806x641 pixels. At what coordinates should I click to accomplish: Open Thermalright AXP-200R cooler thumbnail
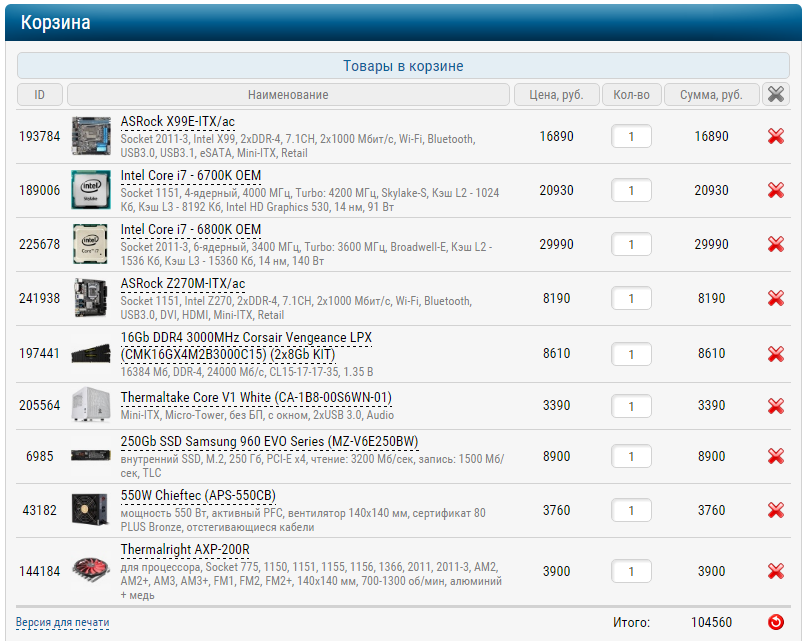pyautogui.click(x=91, y=571)
